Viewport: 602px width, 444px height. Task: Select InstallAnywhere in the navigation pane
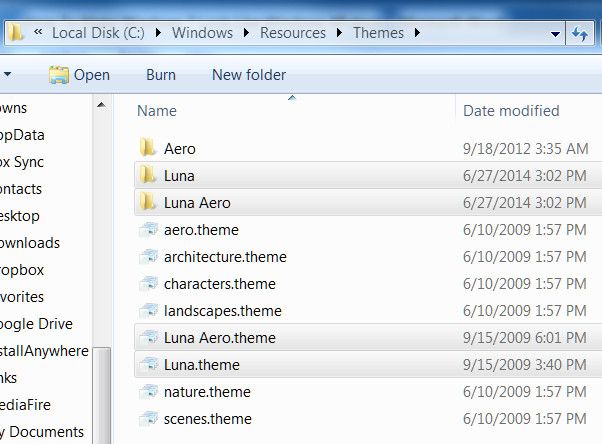[44, 351]
